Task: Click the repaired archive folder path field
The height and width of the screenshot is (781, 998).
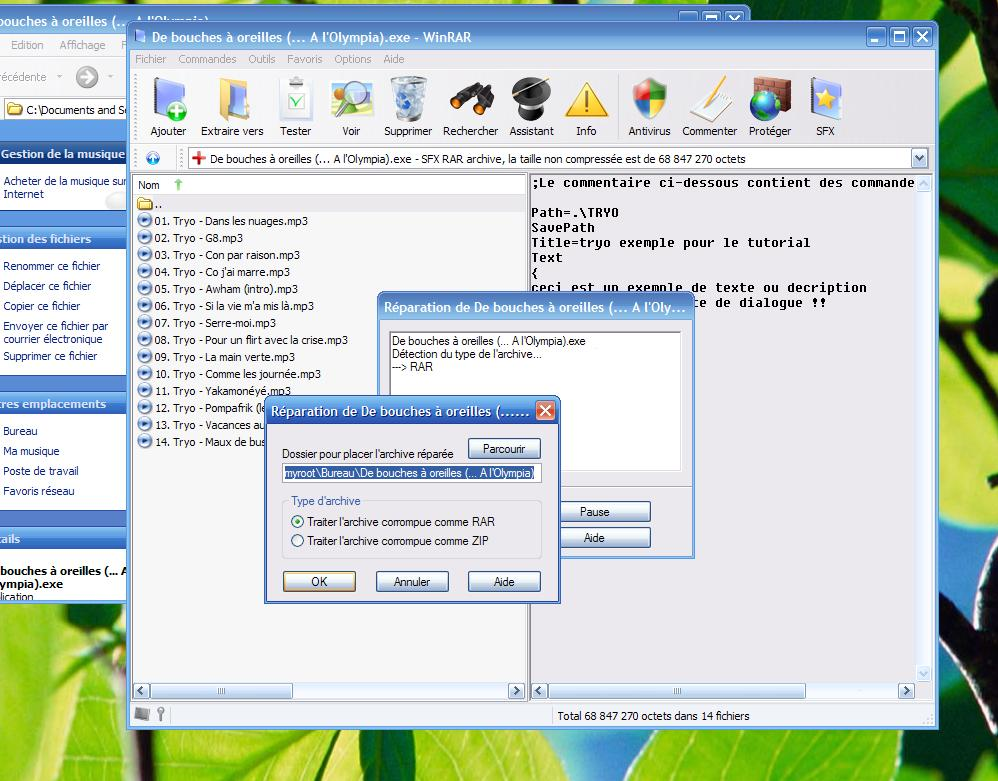Action: pyautogui.click(x=411, y=473)
